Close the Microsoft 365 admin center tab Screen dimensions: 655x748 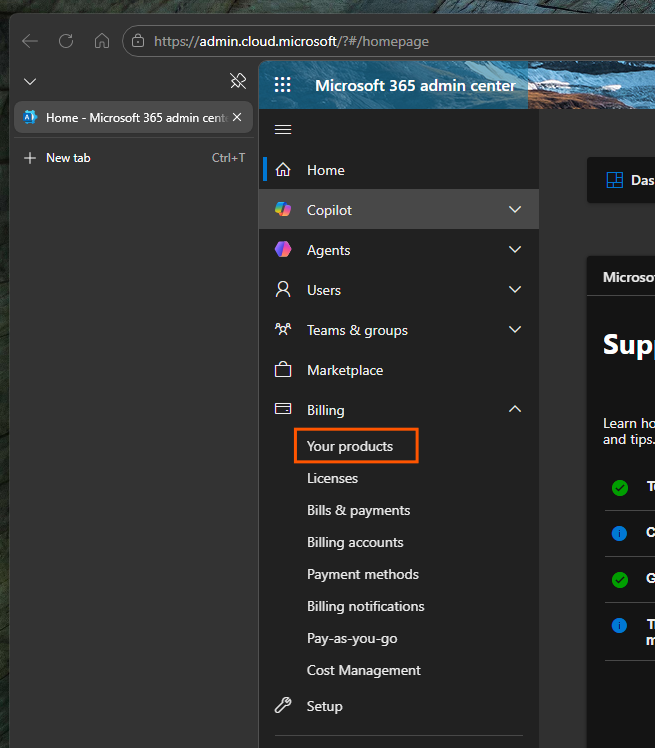[x=237, y=117]
